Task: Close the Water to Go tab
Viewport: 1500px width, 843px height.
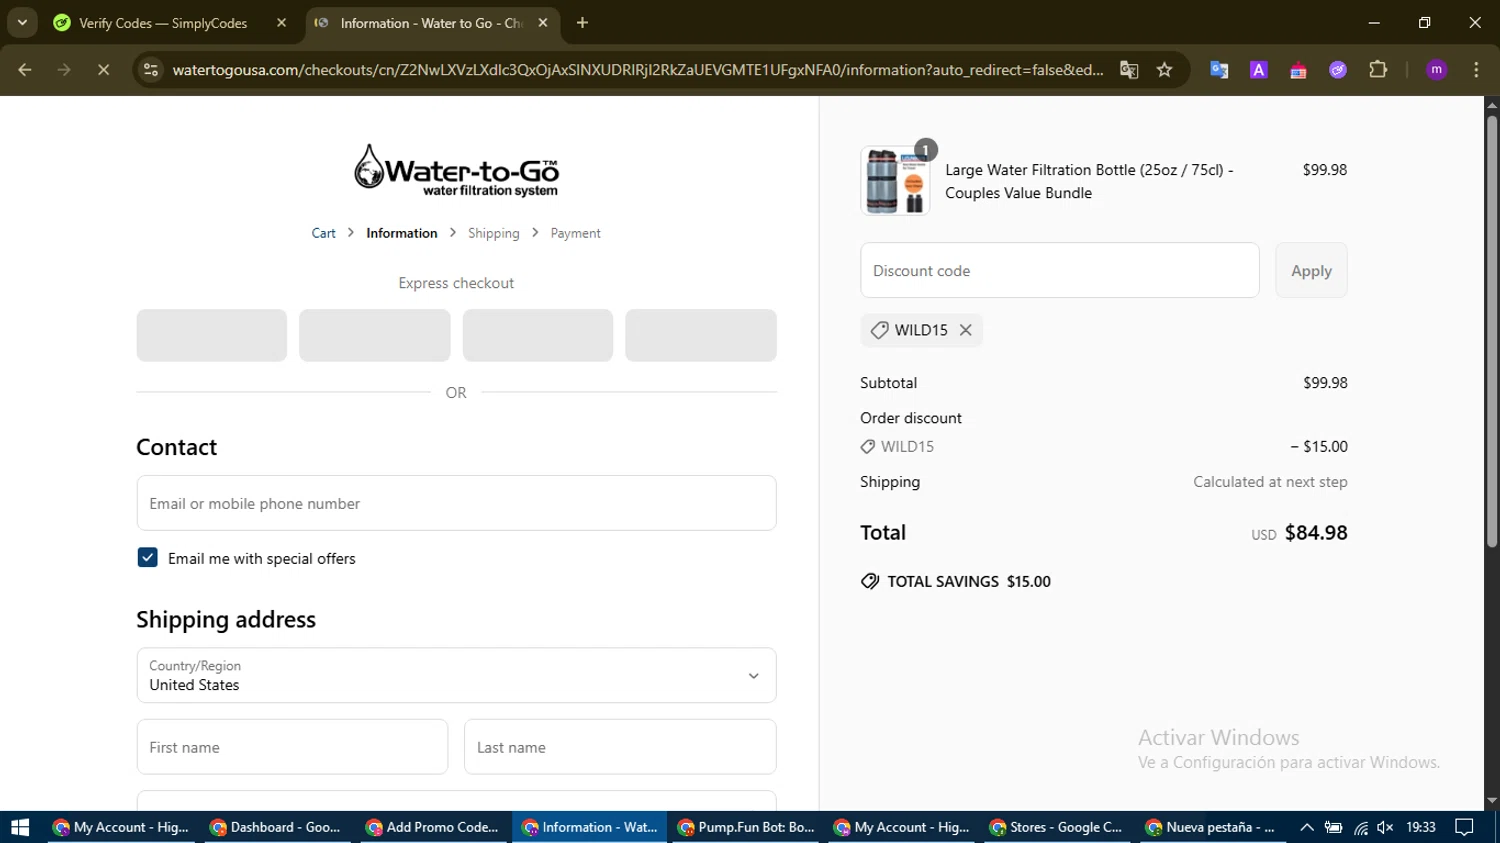Action: [543, 23]
